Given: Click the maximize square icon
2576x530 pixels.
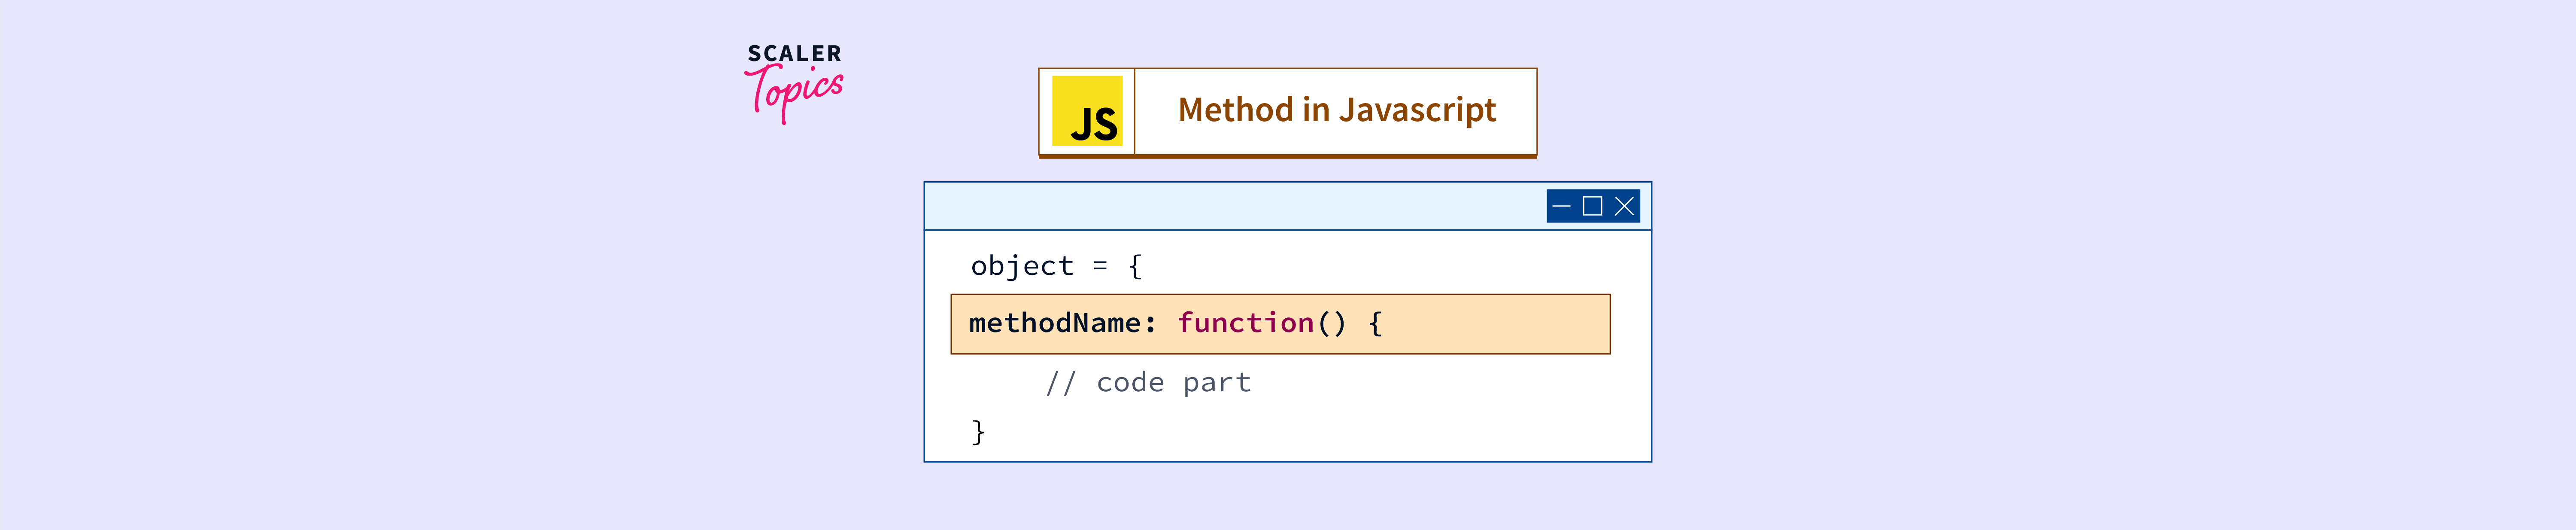Looking at the screenshot, I should 1593,206.
